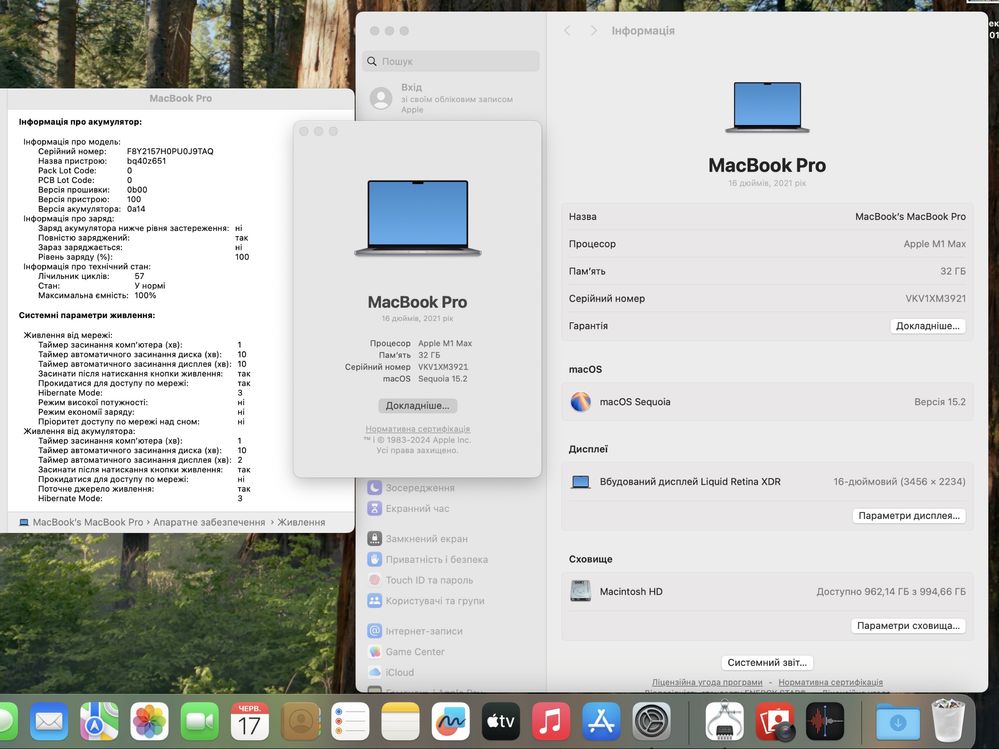Click the Інформація про акумулятор heading
This screenshot has width=999, height=749.
(x=80, y=122)
